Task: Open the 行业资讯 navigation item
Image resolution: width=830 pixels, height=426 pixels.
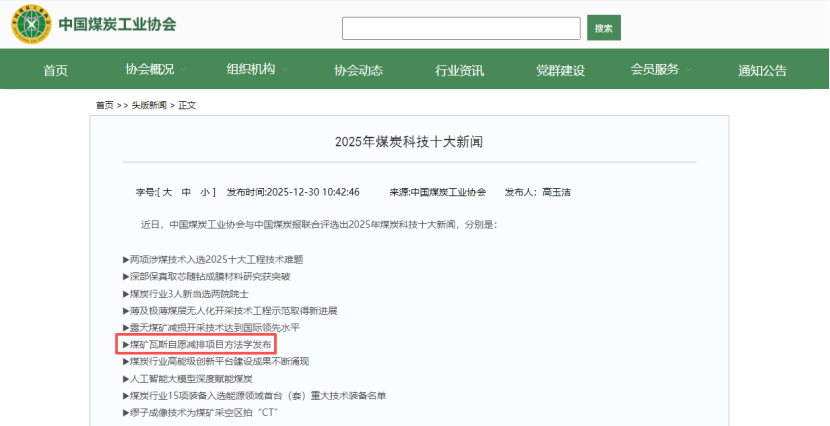Action: (459, 70)
